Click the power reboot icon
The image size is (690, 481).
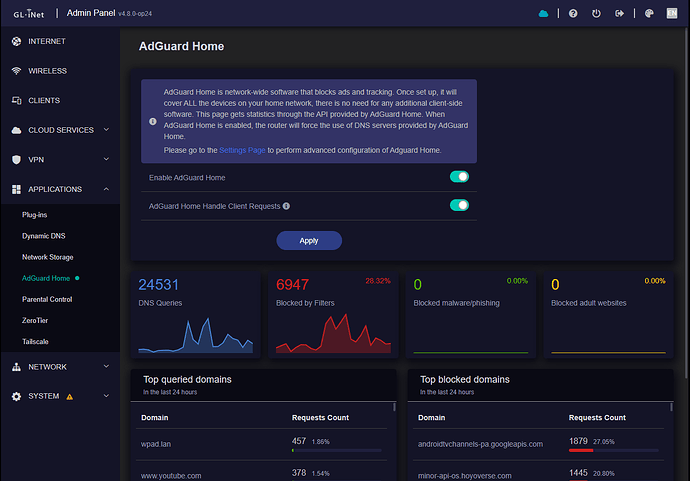tap(596, 14)
